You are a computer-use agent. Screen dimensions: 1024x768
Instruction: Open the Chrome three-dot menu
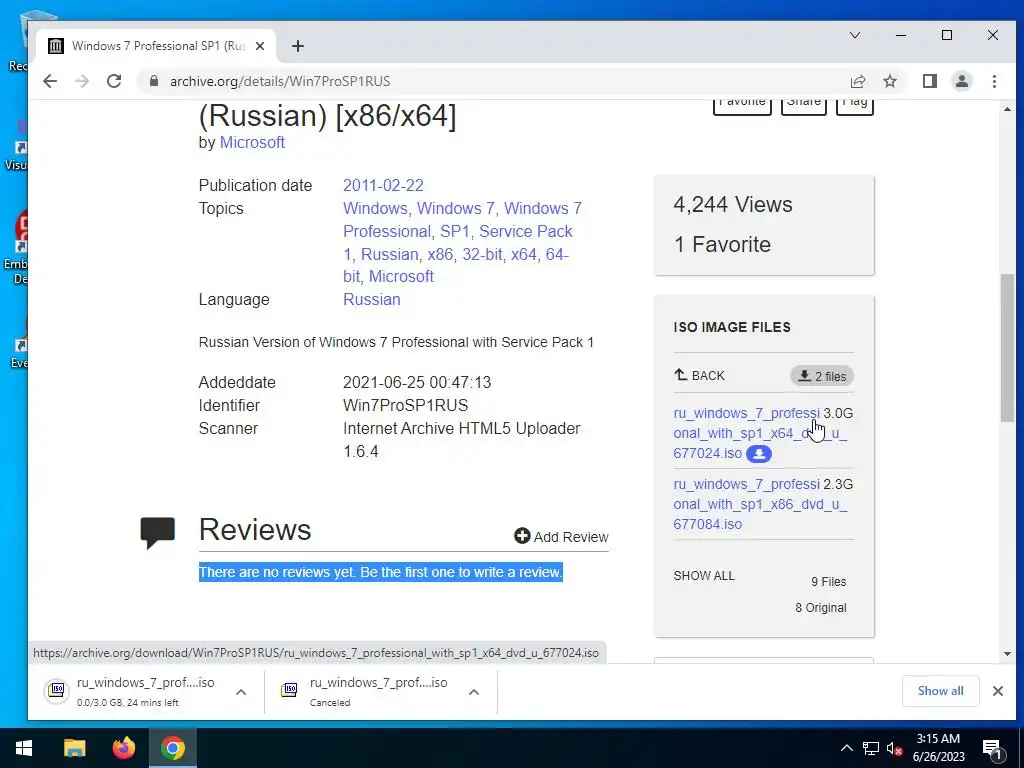tap(994, 81)
